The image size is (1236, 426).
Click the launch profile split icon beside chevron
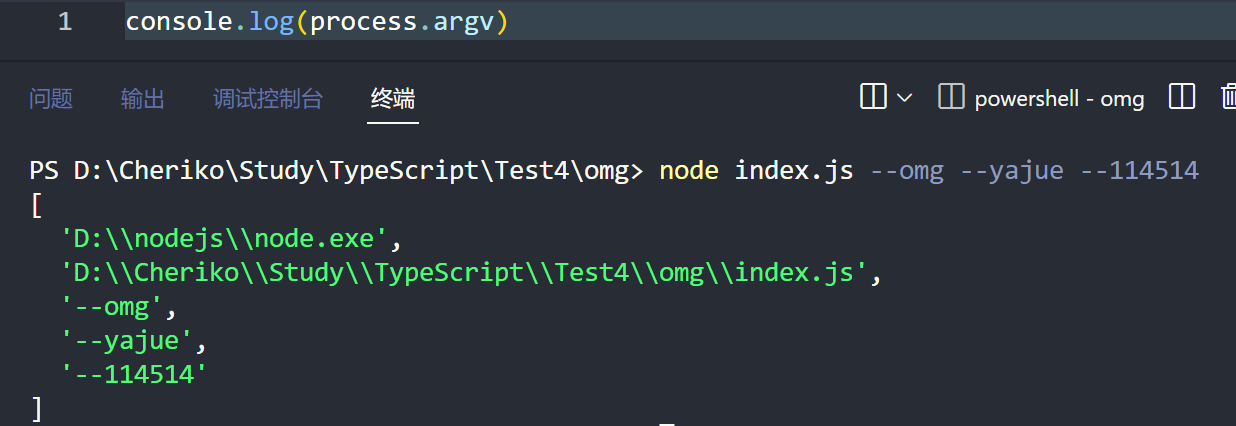point(873,97)
